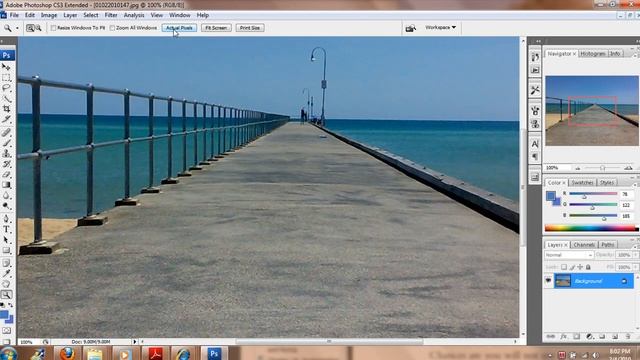Open the Analysis menu
This screenshot has height=360, width=640.
coord(134,15)
